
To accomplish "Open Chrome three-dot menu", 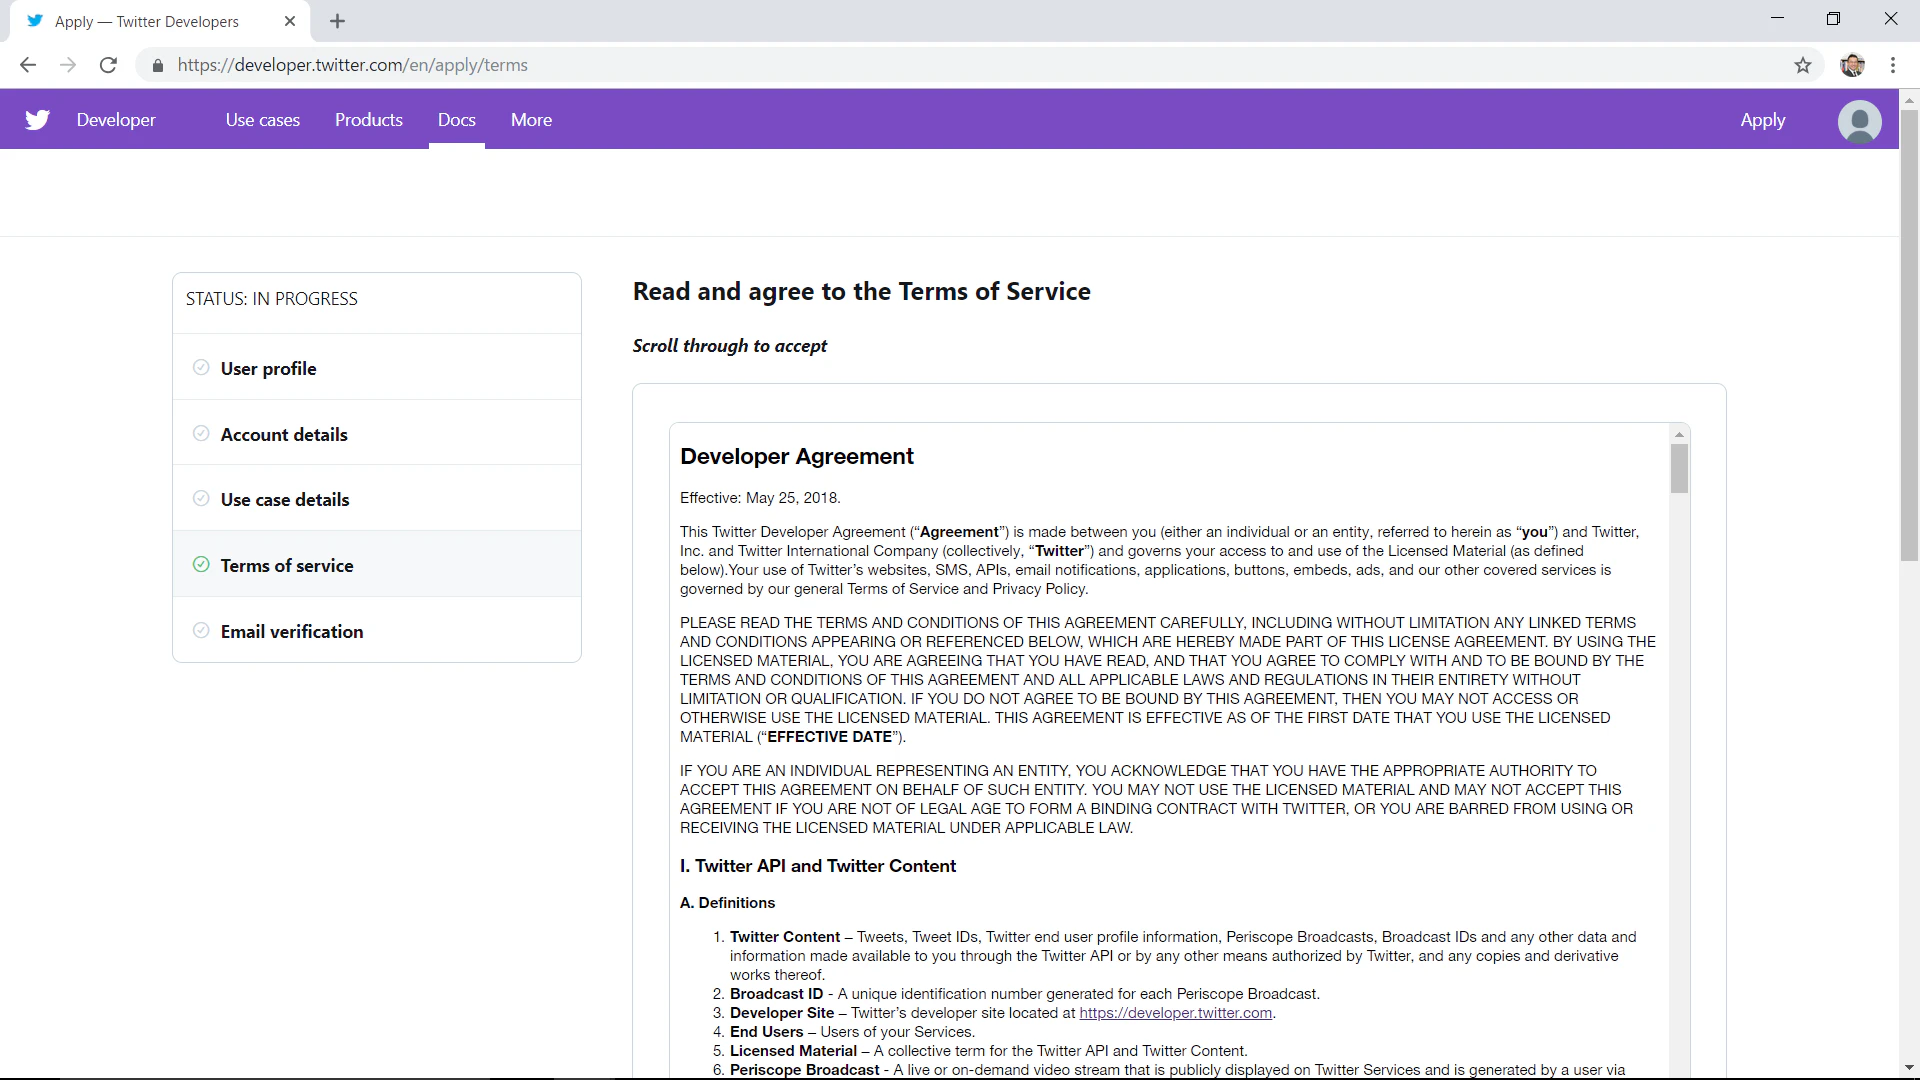I will pos(1893,65).
